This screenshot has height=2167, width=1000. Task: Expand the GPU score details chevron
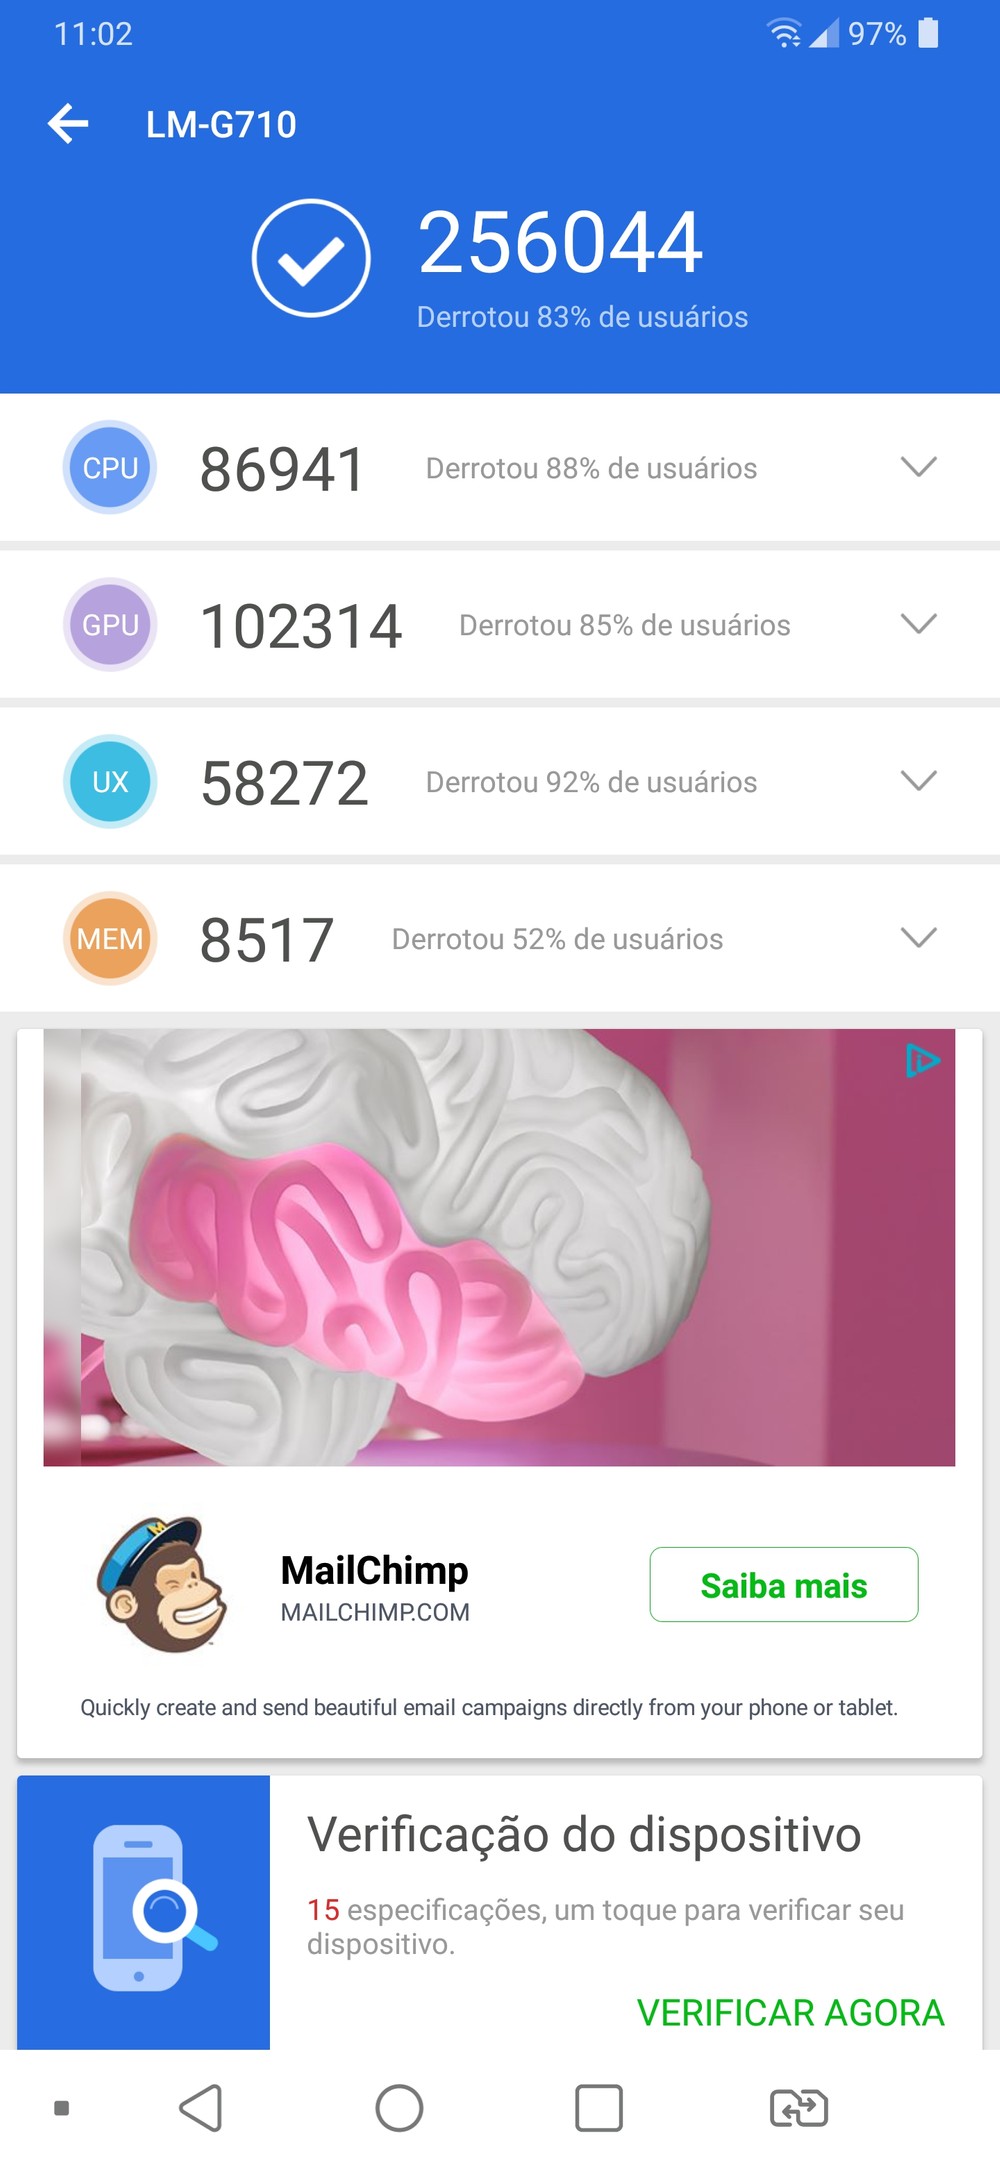pos(918,624)
